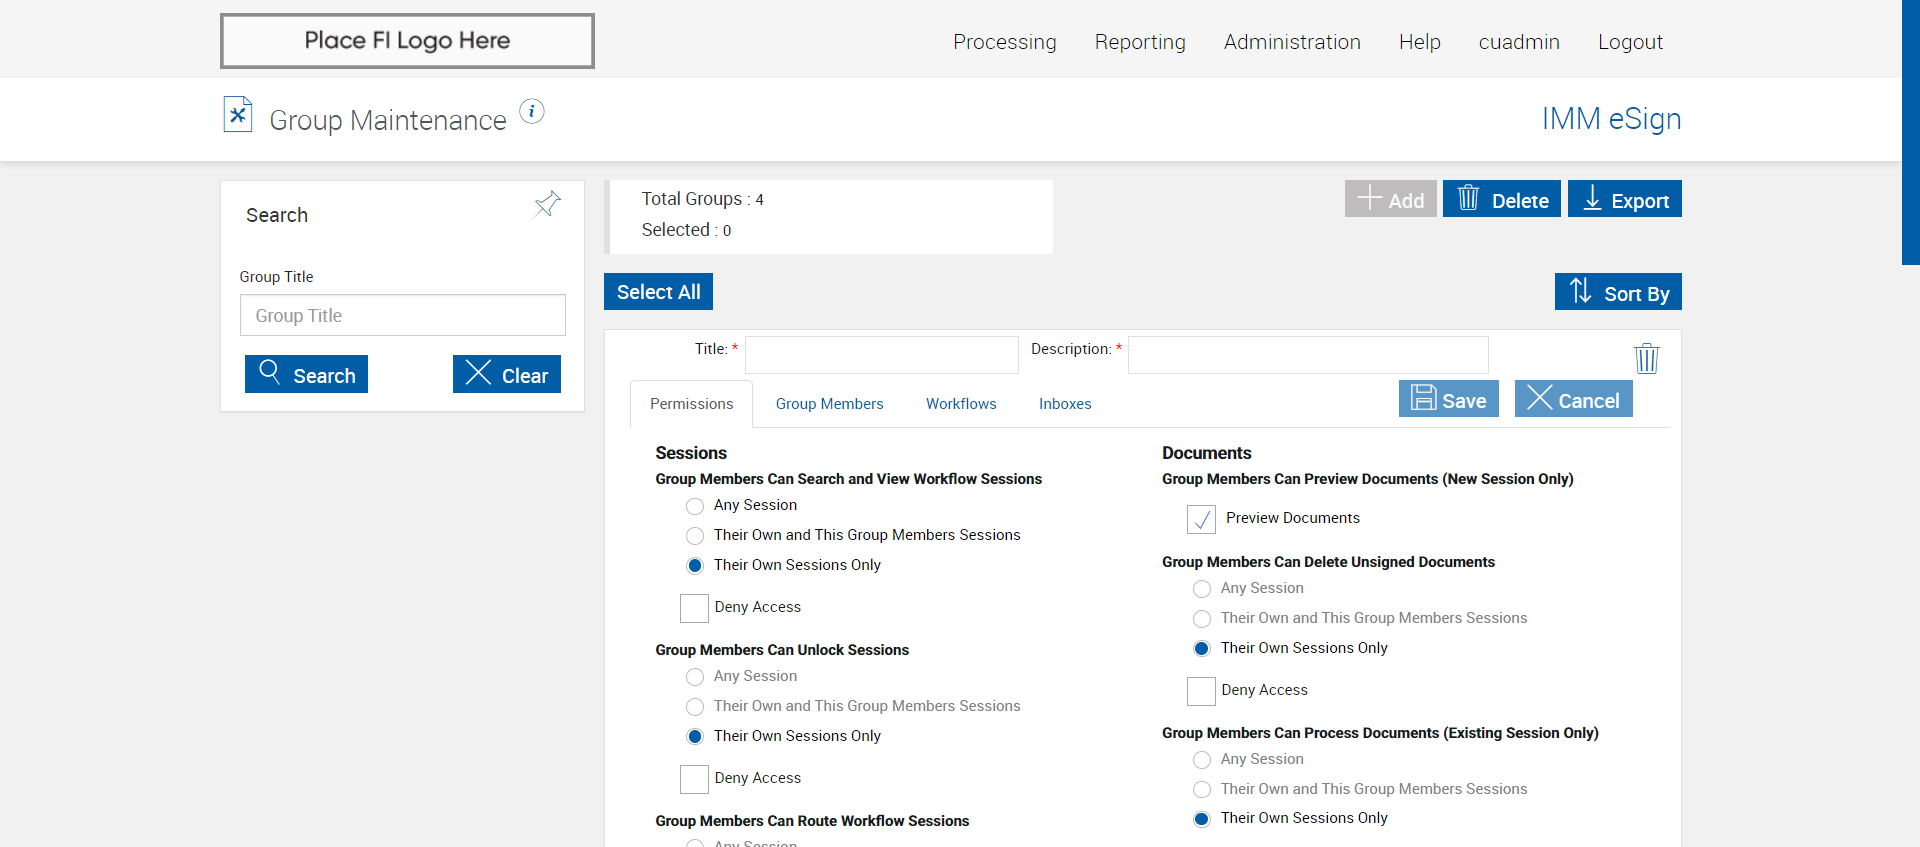Viewport: 1920px width, 847px height.
Task: Open the Administration menu
Action: tap(1292, 42)
